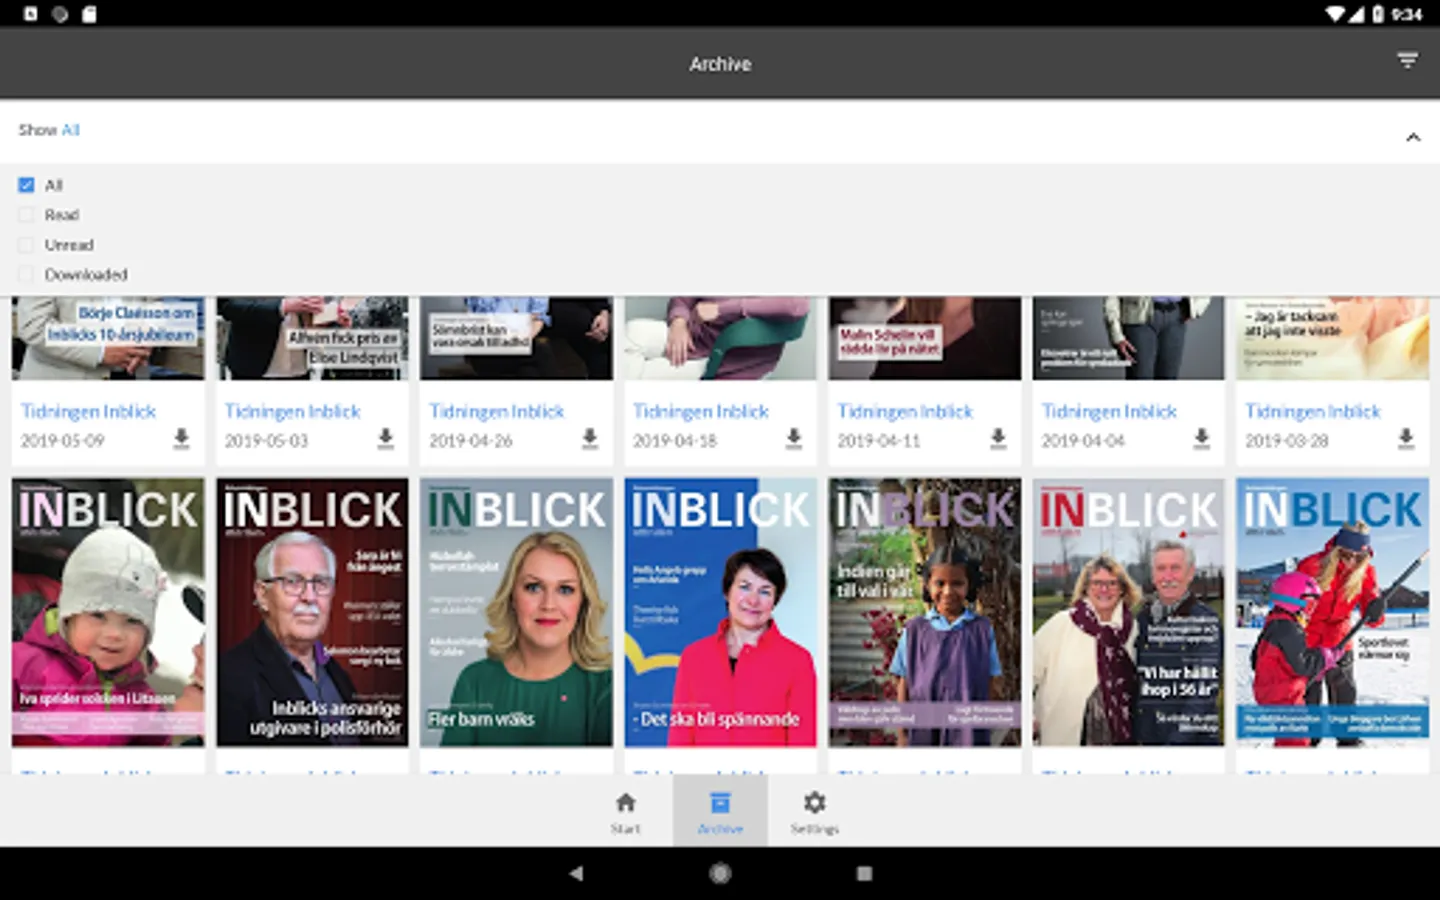Download the 2019-04-04 issue
This screenshot has height=900, width=1440.
click(x=1202, y=438)
